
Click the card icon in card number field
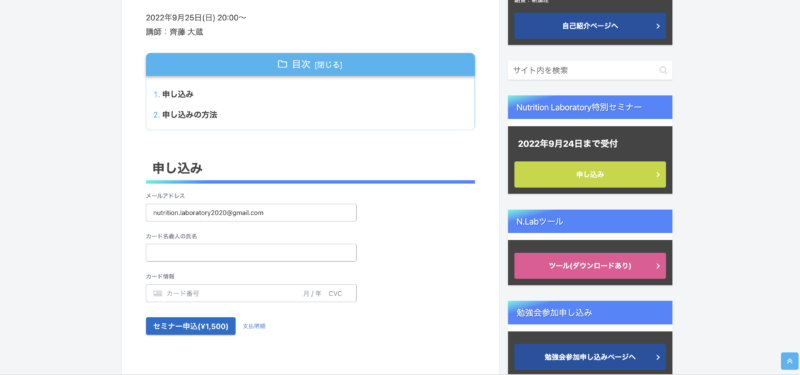click(x=158, y=293)
